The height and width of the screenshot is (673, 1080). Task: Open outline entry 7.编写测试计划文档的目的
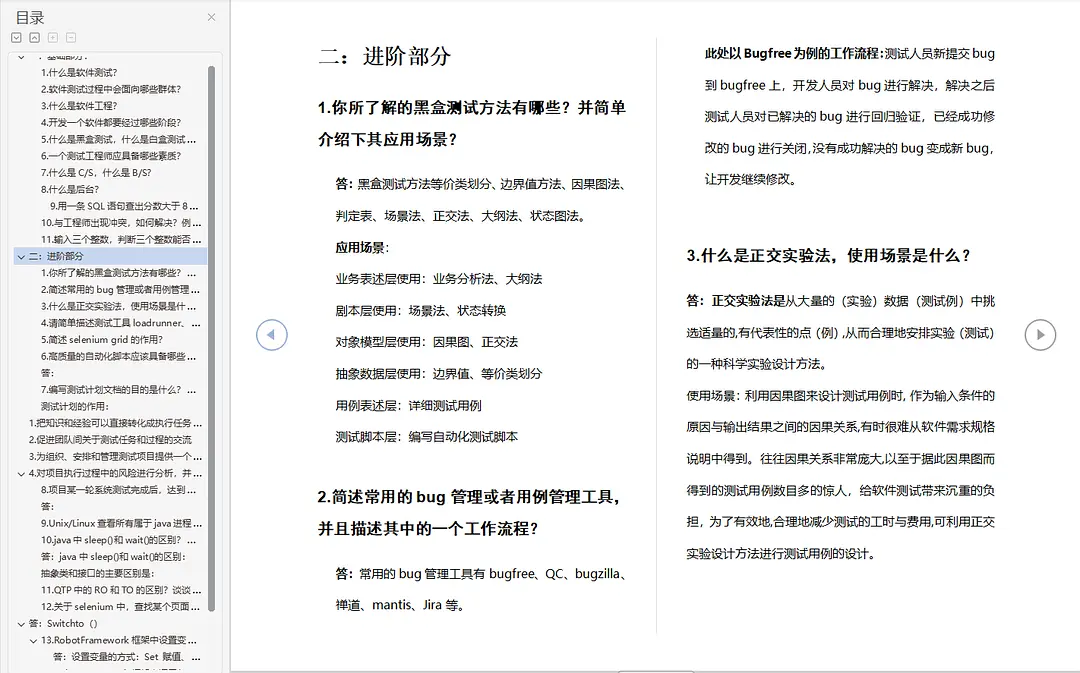click(118, 390)
